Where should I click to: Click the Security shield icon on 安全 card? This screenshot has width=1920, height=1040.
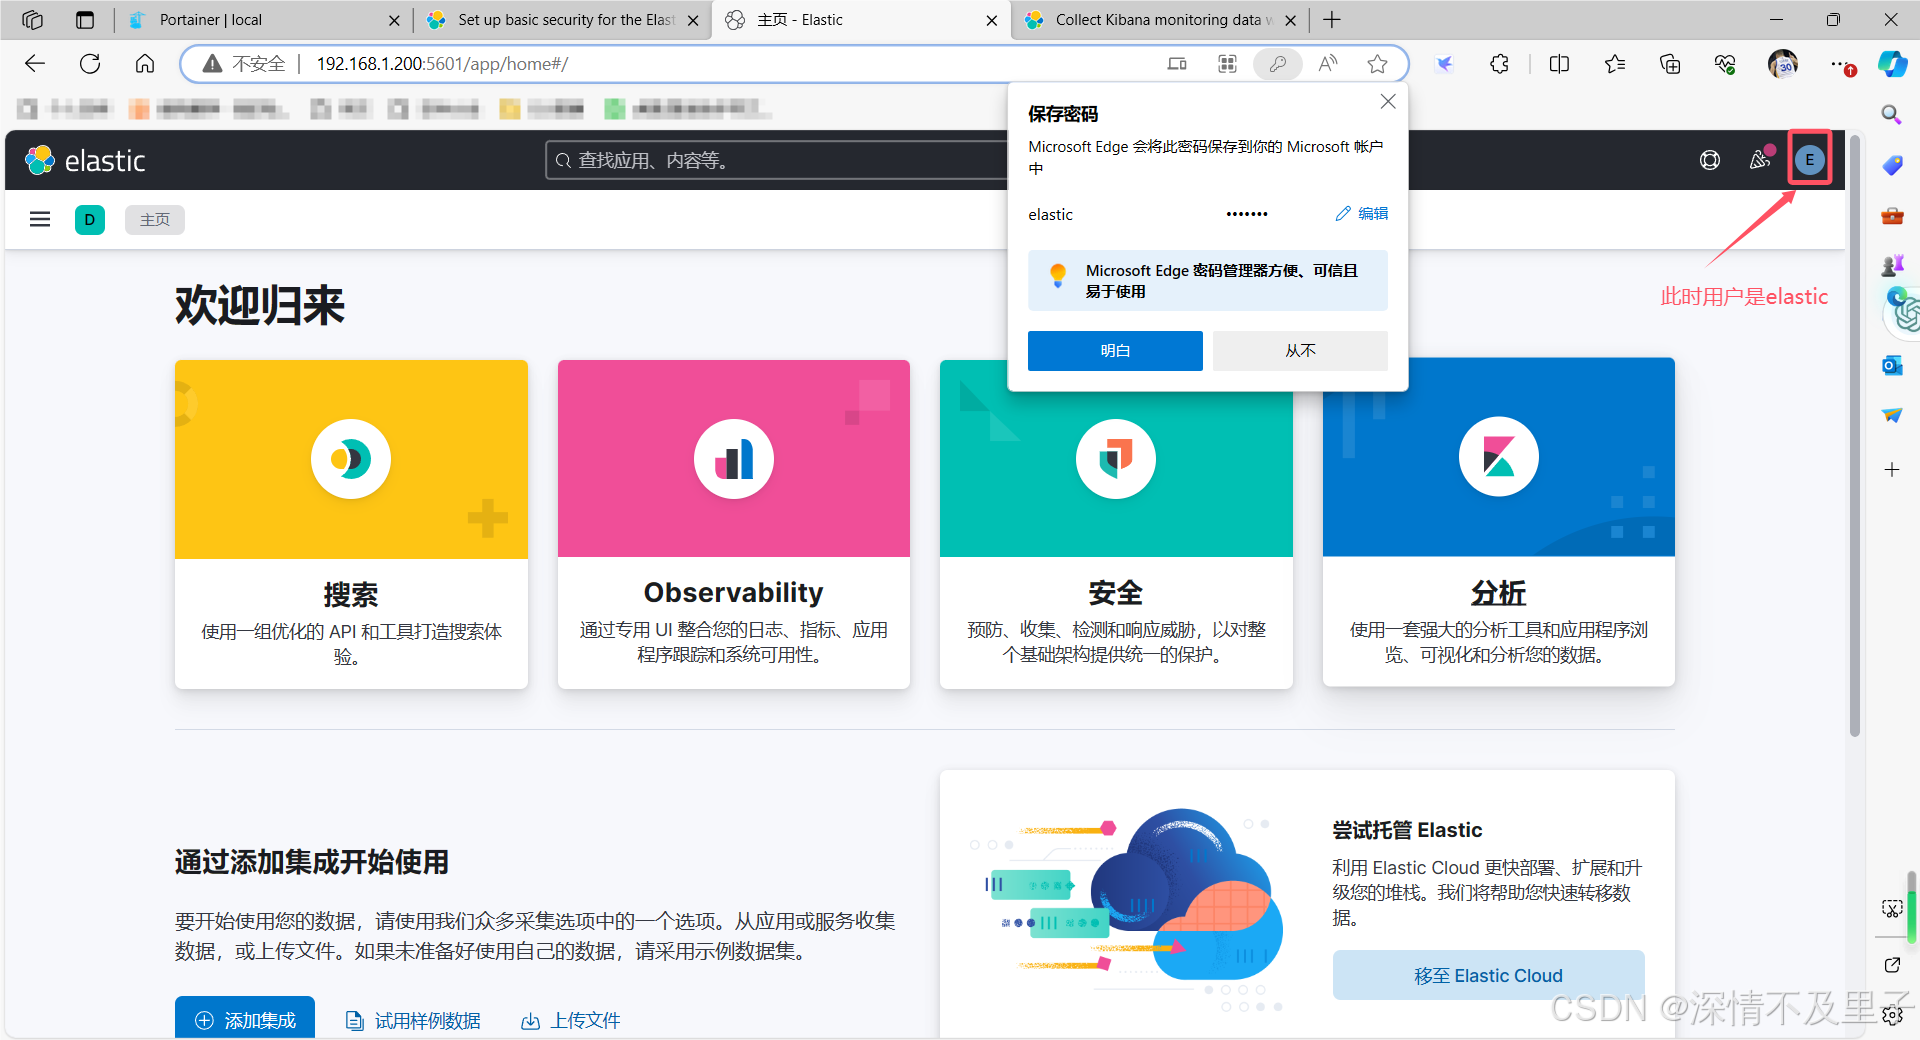[1116, 459]
